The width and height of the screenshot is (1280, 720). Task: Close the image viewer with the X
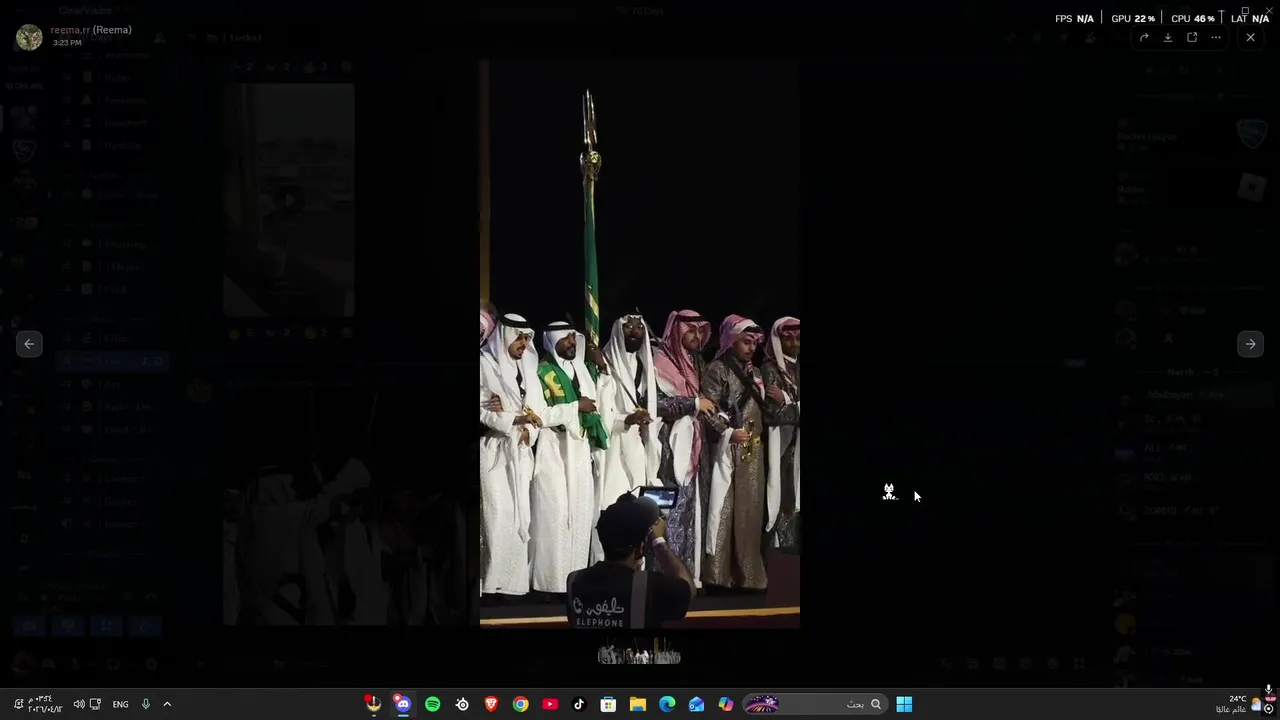1250,37
